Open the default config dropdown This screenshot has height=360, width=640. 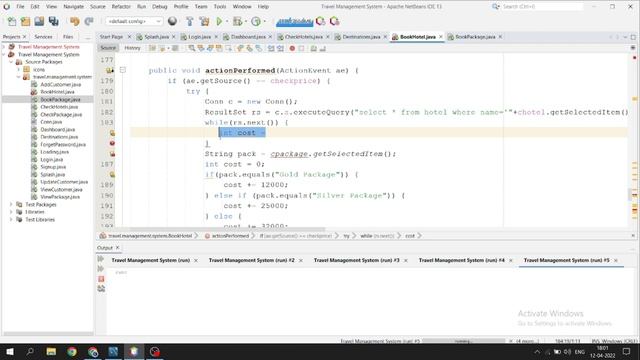point(134,21)
